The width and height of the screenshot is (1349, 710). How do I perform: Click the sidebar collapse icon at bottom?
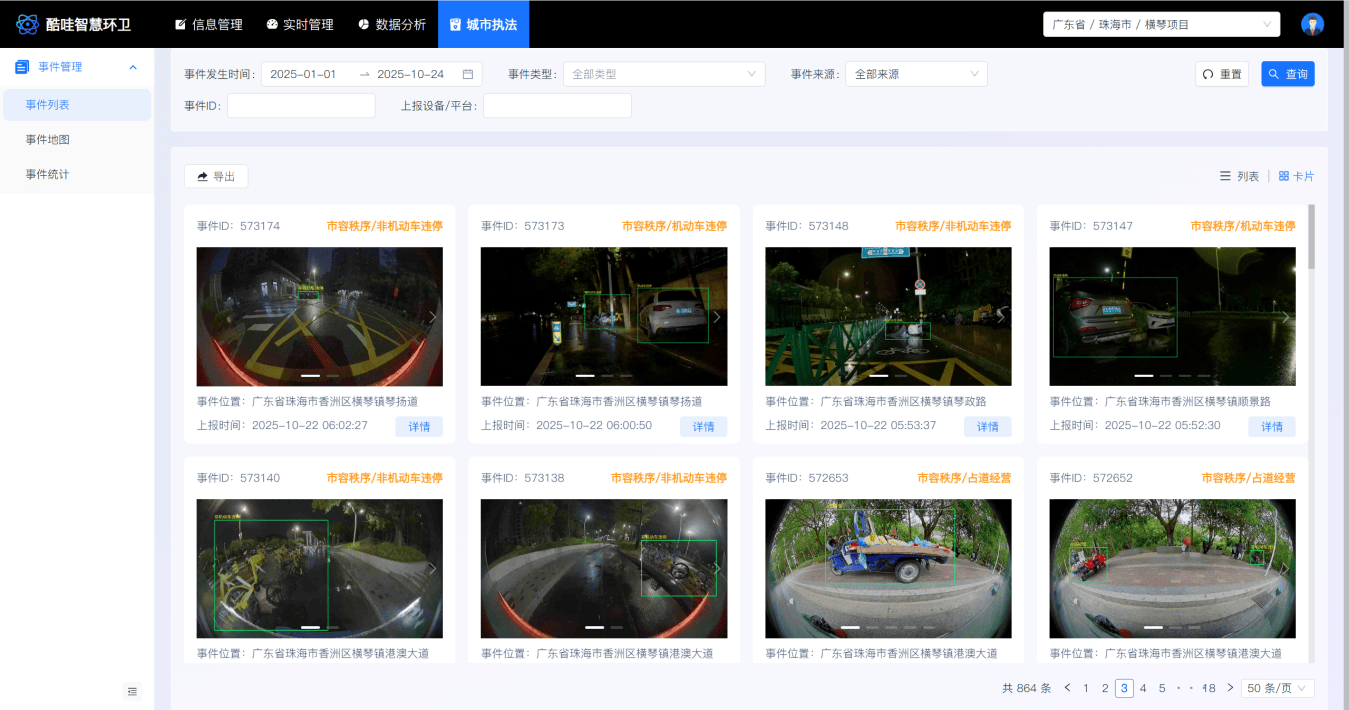click(133, 691)
